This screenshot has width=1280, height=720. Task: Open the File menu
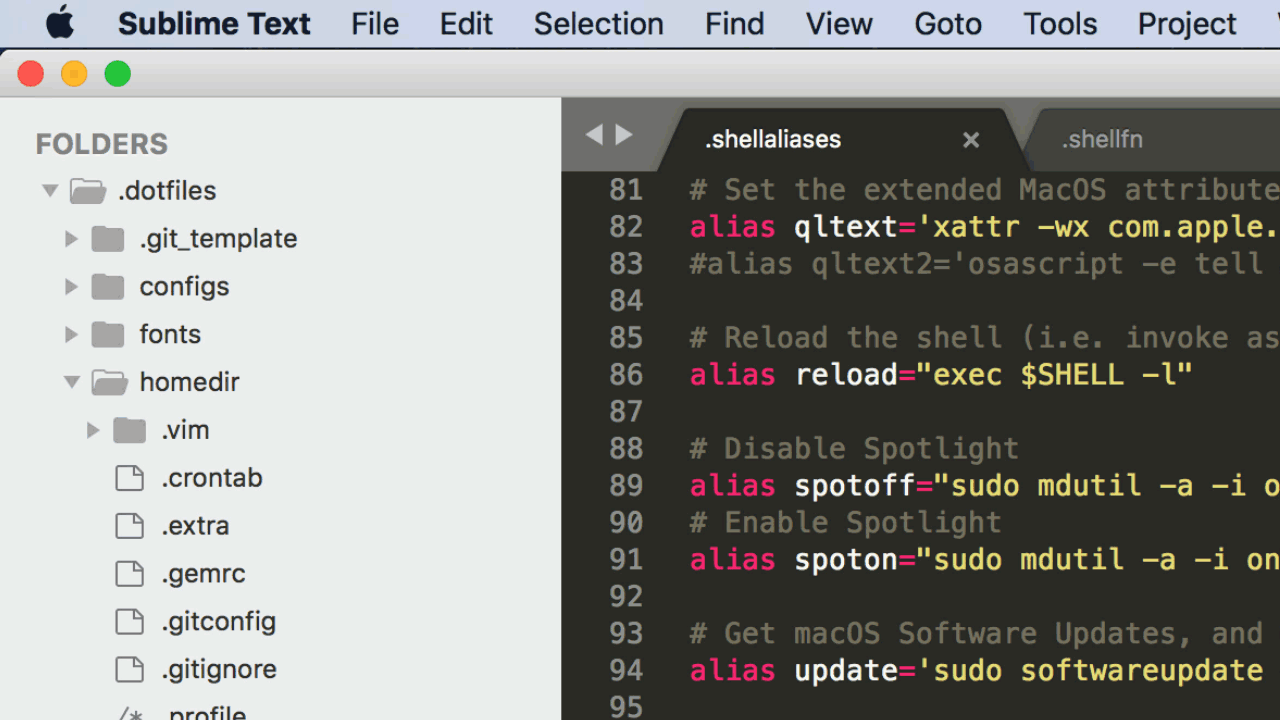[x=375, y=23]
